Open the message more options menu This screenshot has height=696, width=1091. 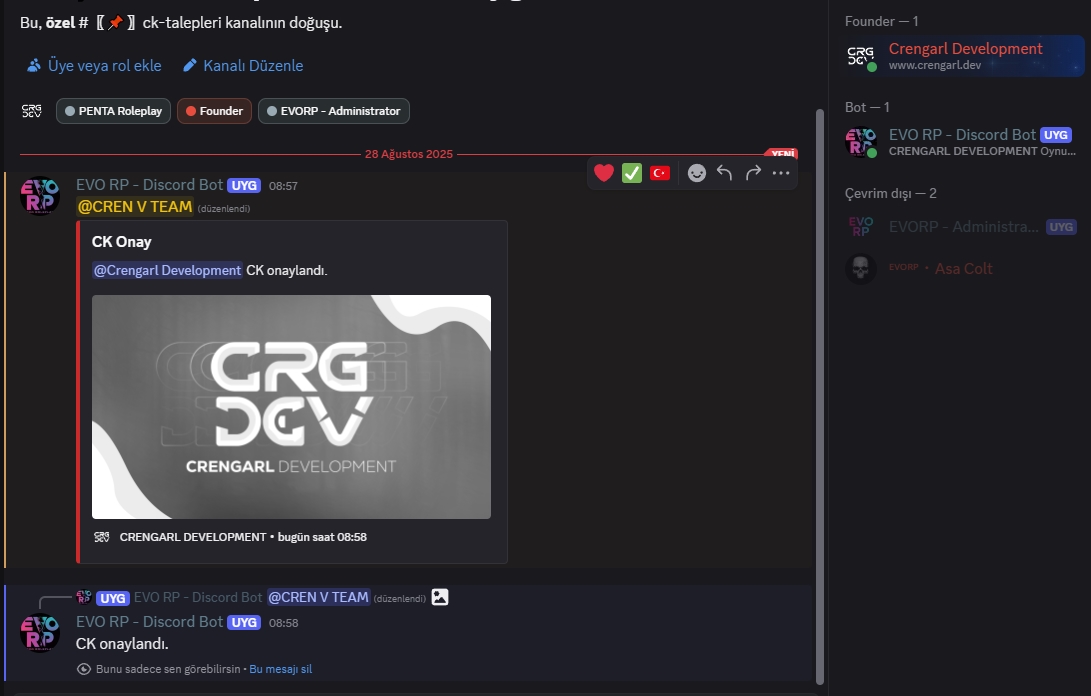(x=781, y=173)
